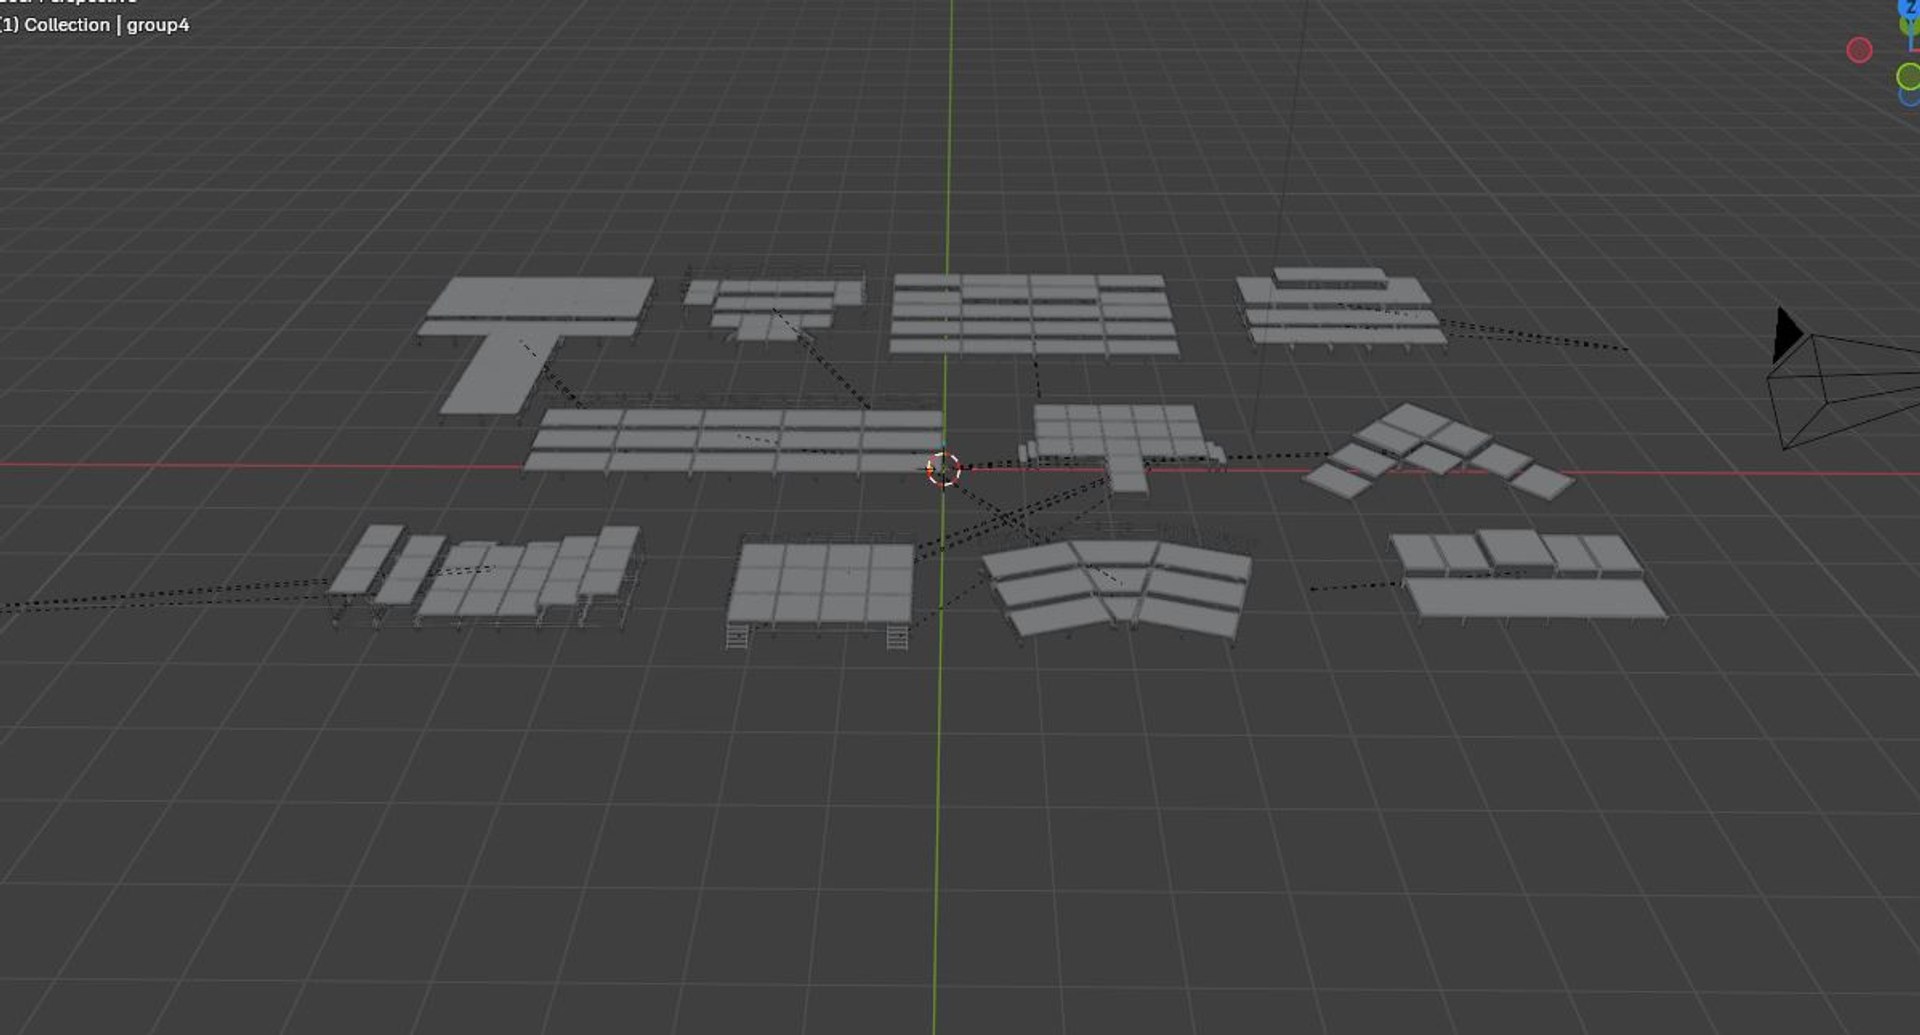This screenshot has width=1920, height=1035.
Task: Select the diamond-tiled angled platform model
Action: coord(1439,451)
